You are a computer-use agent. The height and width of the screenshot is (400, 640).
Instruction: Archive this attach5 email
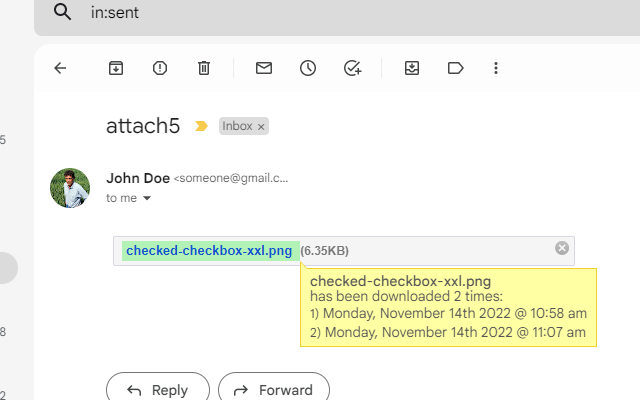(116, 68)
